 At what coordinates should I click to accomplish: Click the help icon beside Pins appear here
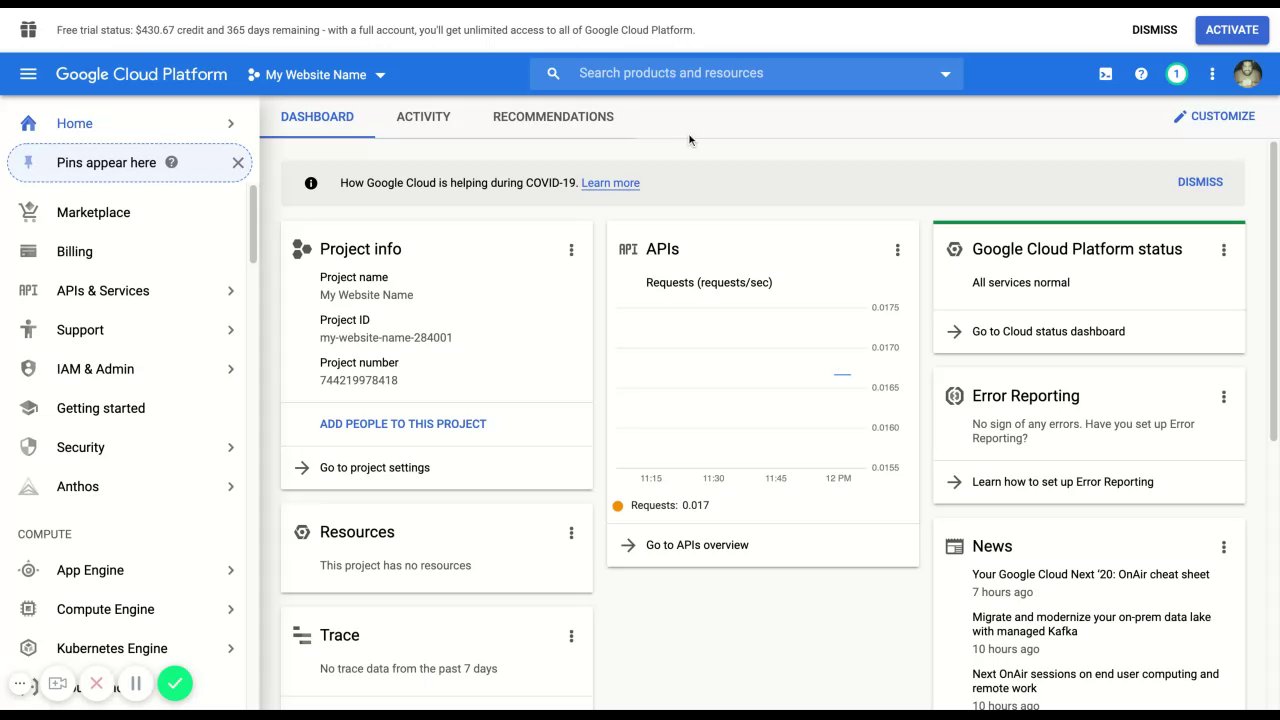point(171,162)
